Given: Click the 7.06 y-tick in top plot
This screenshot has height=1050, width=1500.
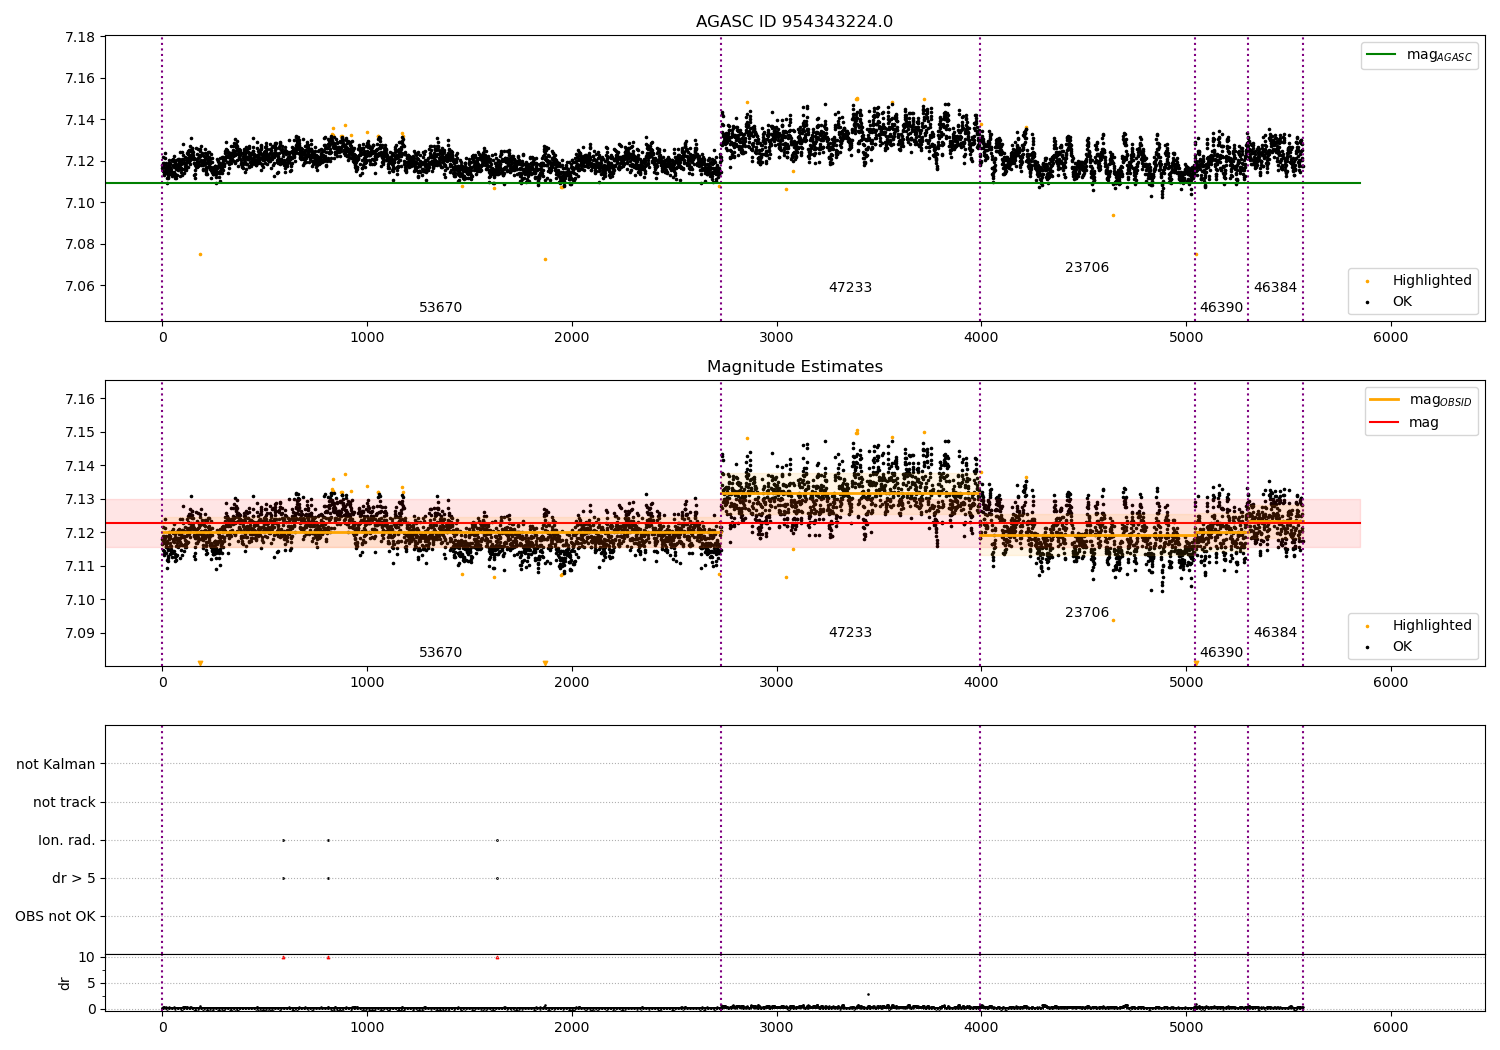Looking at the screenshot, I should coord(79,287).
